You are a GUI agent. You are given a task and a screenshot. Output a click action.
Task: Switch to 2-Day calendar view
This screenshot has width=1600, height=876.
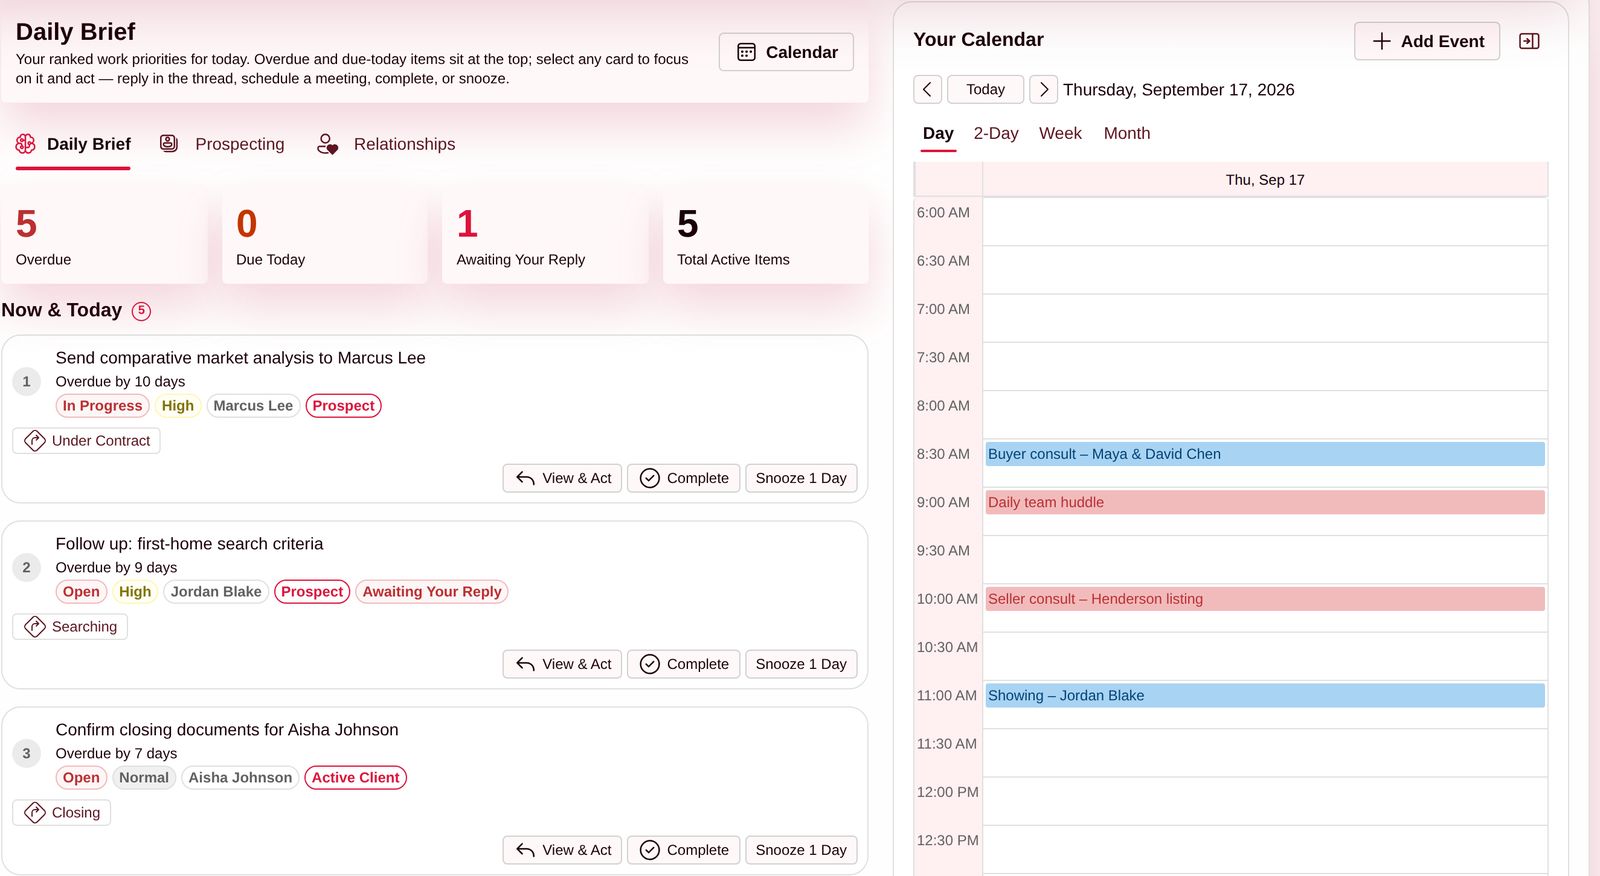click(996, 133)
